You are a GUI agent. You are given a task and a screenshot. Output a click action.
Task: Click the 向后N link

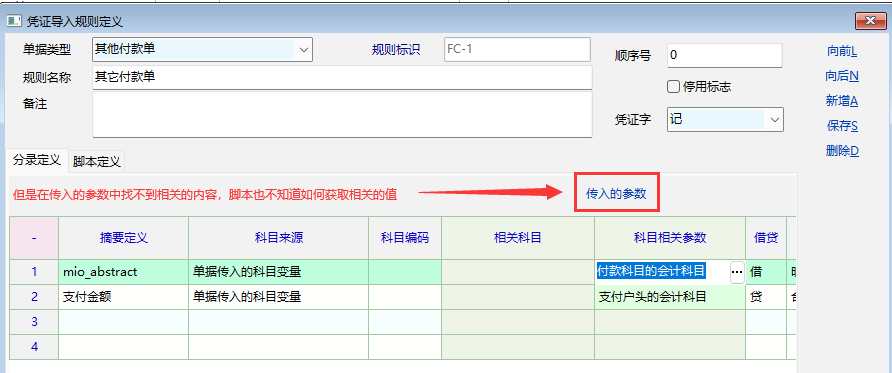click(x=842, y=76)
